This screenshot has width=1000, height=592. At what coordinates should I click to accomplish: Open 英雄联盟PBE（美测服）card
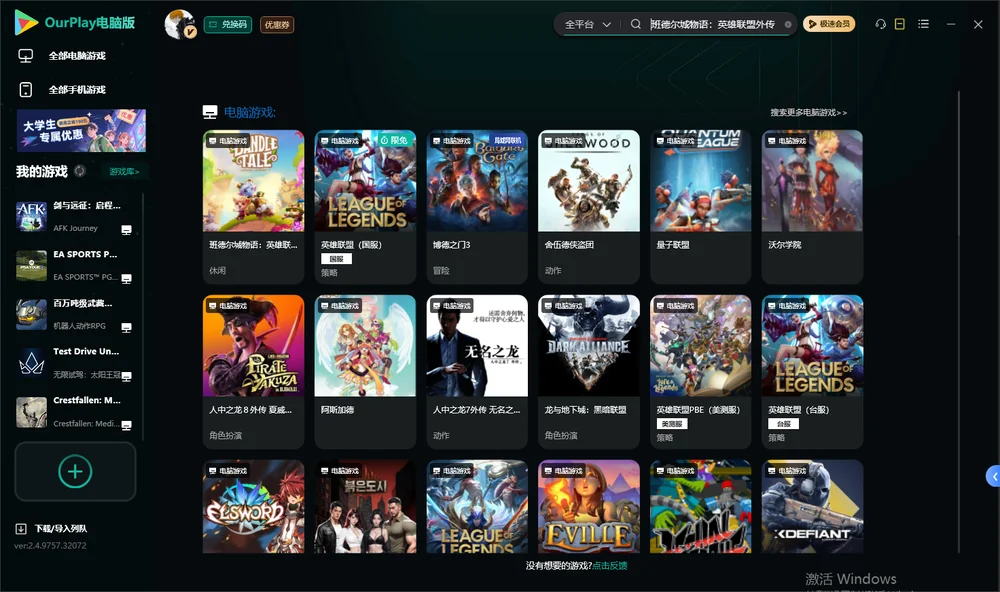point(700,371)
